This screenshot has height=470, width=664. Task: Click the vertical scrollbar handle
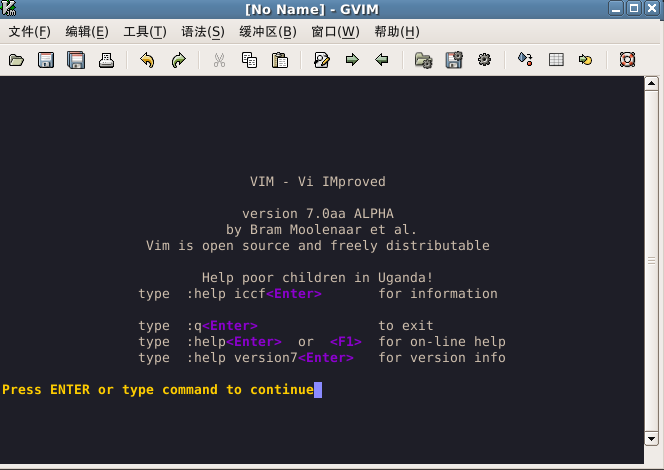pyautogui.click(x=651, y=261)
